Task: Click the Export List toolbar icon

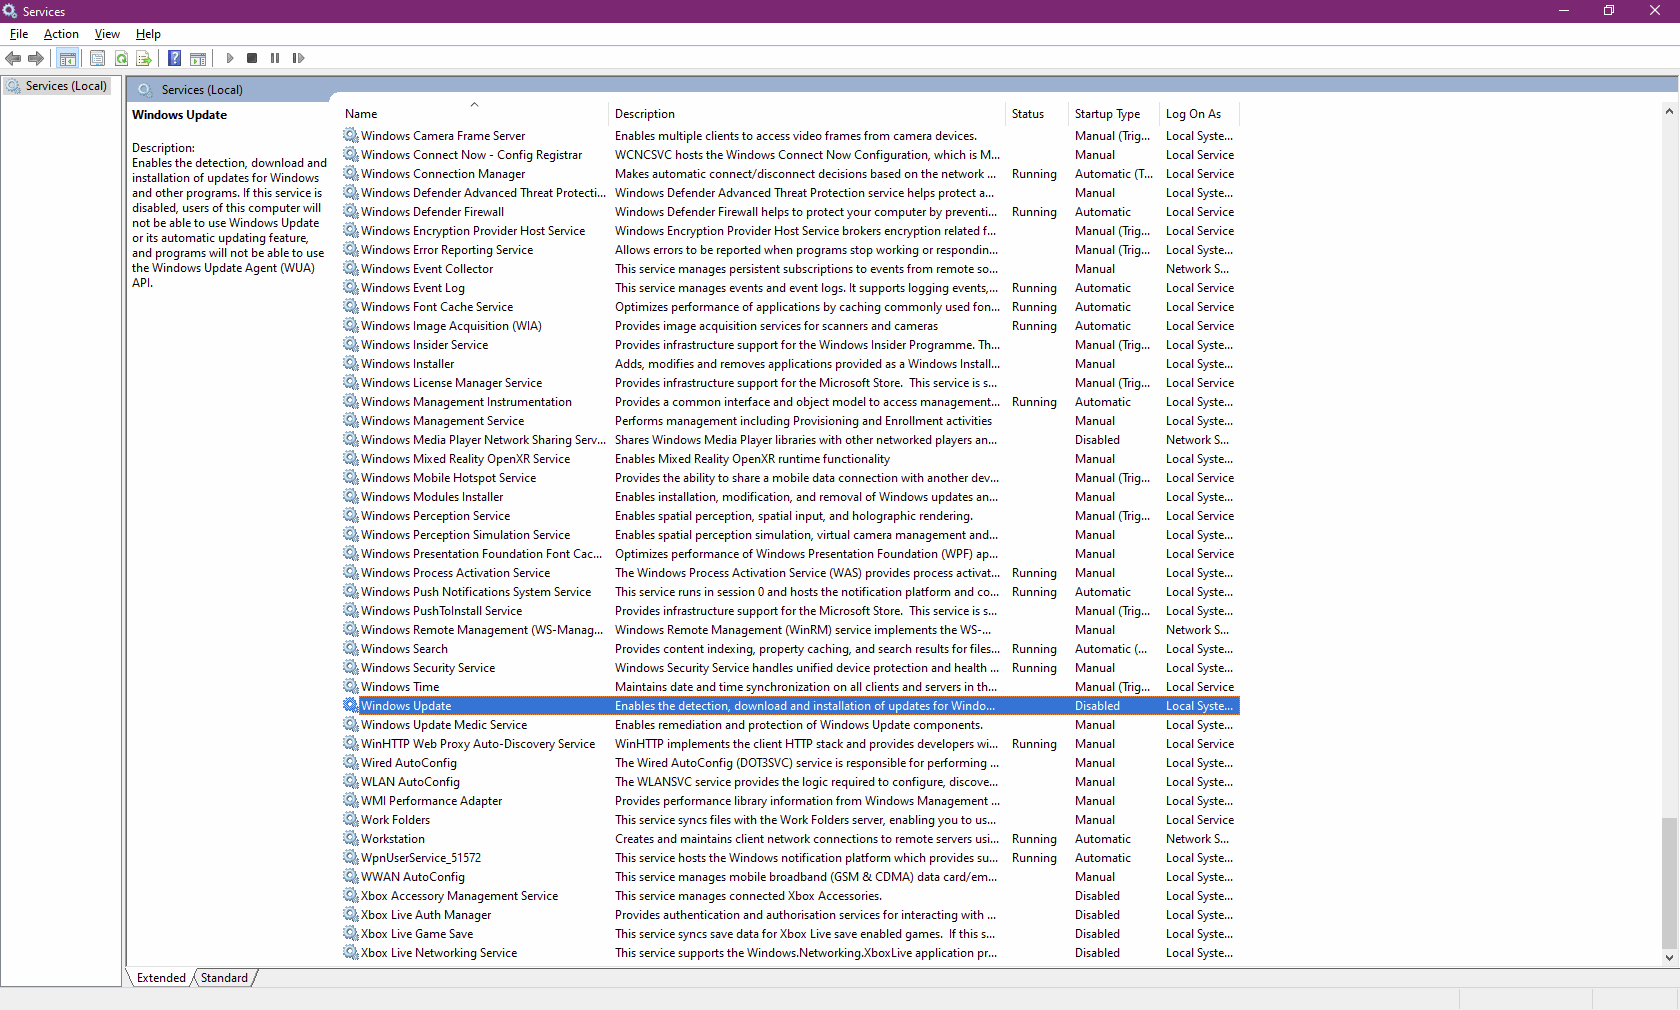Action: click(144, 58)
